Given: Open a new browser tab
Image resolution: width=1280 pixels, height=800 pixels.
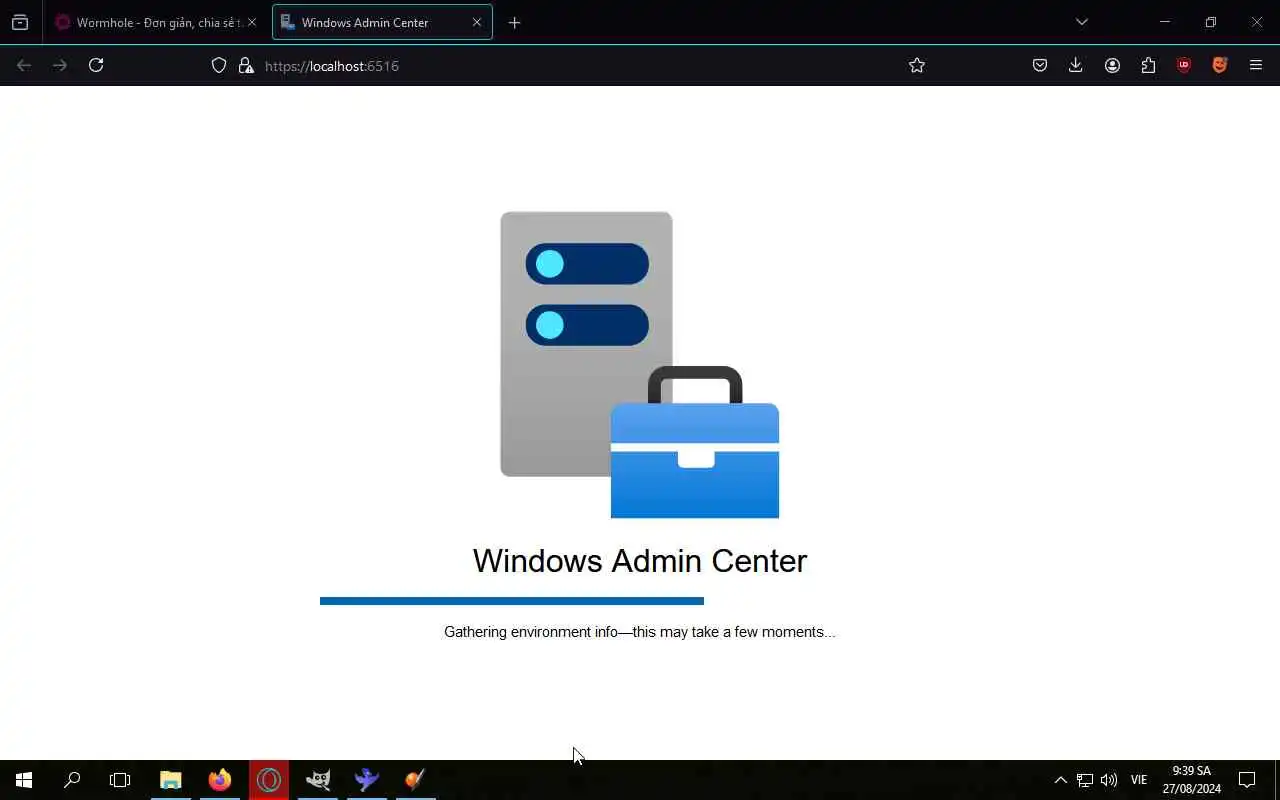Looking at the screenshot, I should [x=514, y=22].
